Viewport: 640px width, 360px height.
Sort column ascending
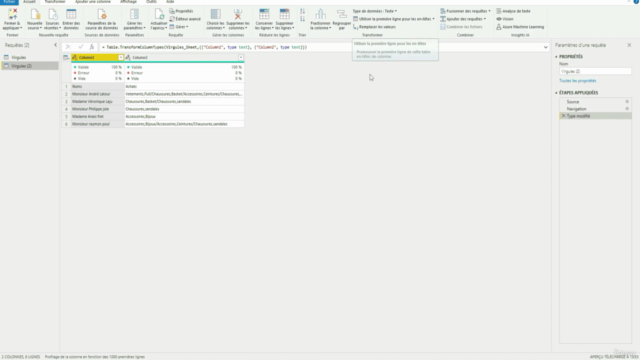[302, 11]
